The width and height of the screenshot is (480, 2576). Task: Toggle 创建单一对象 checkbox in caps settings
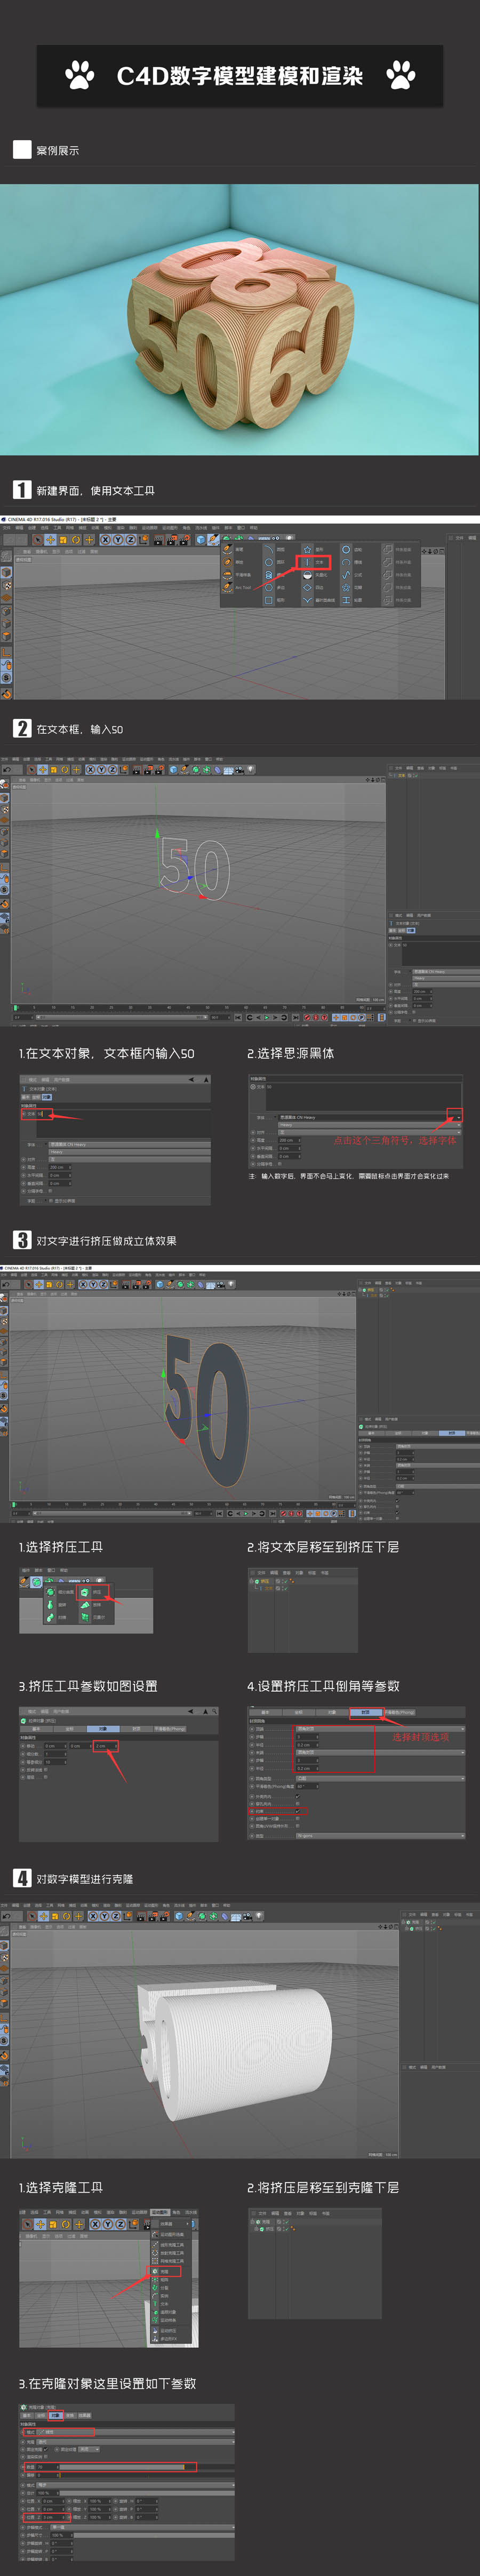(298, 1819)
